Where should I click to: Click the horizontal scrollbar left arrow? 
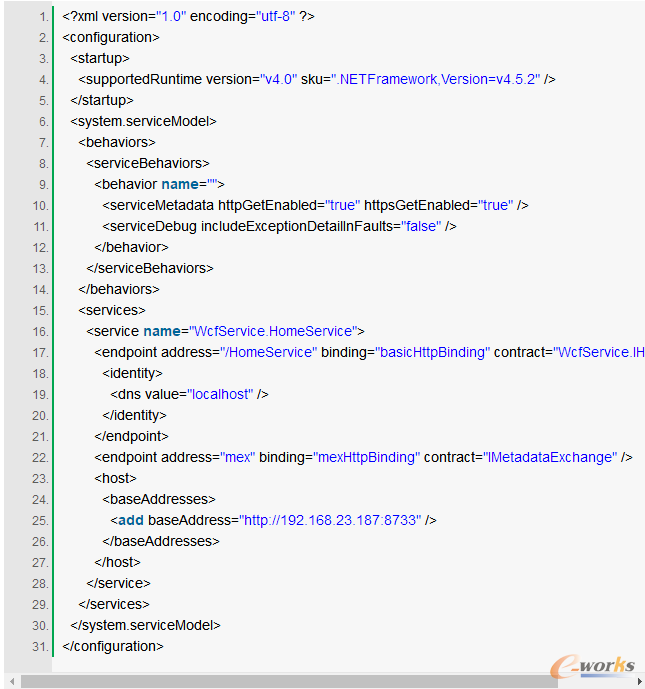tap(10, 681)
